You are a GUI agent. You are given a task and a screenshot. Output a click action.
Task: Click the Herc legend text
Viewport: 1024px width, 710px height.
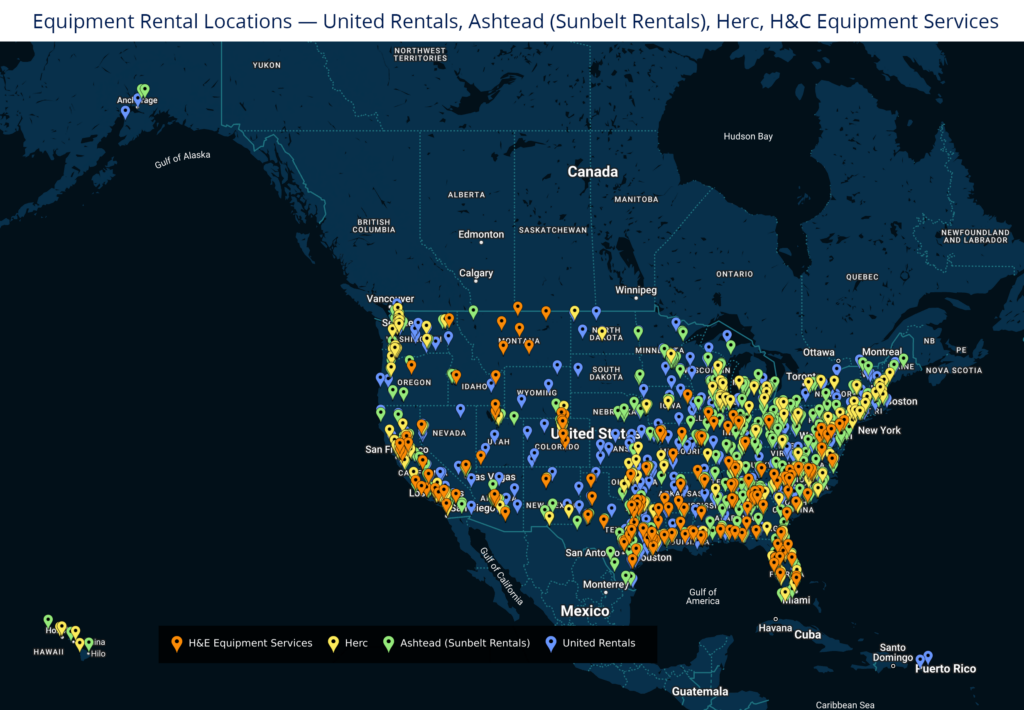coord(357,643)
